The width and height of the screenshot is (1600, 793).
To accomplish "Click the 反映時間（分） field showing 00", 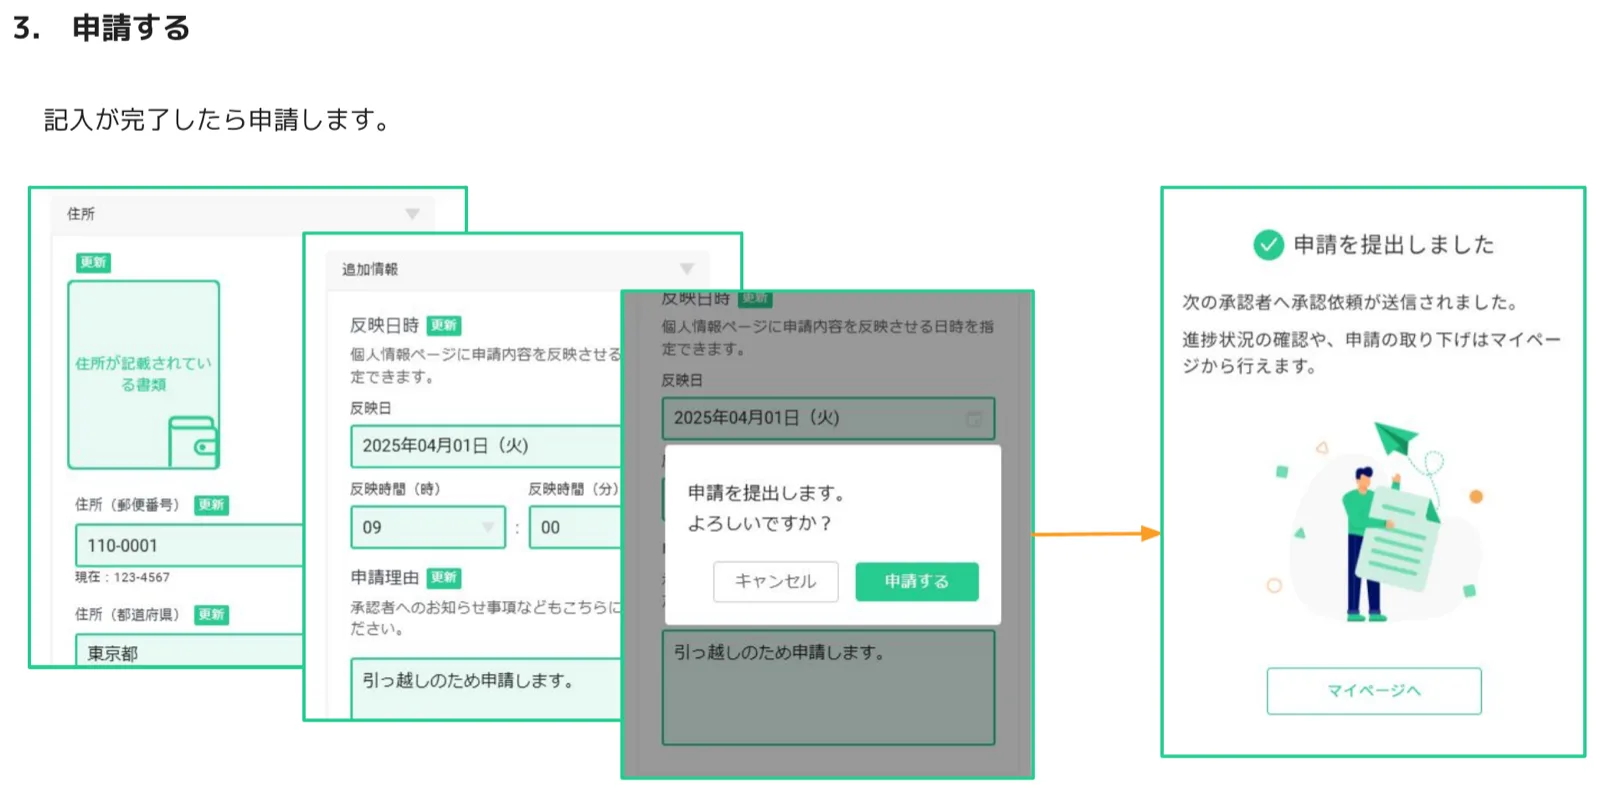I will point(575,527).
